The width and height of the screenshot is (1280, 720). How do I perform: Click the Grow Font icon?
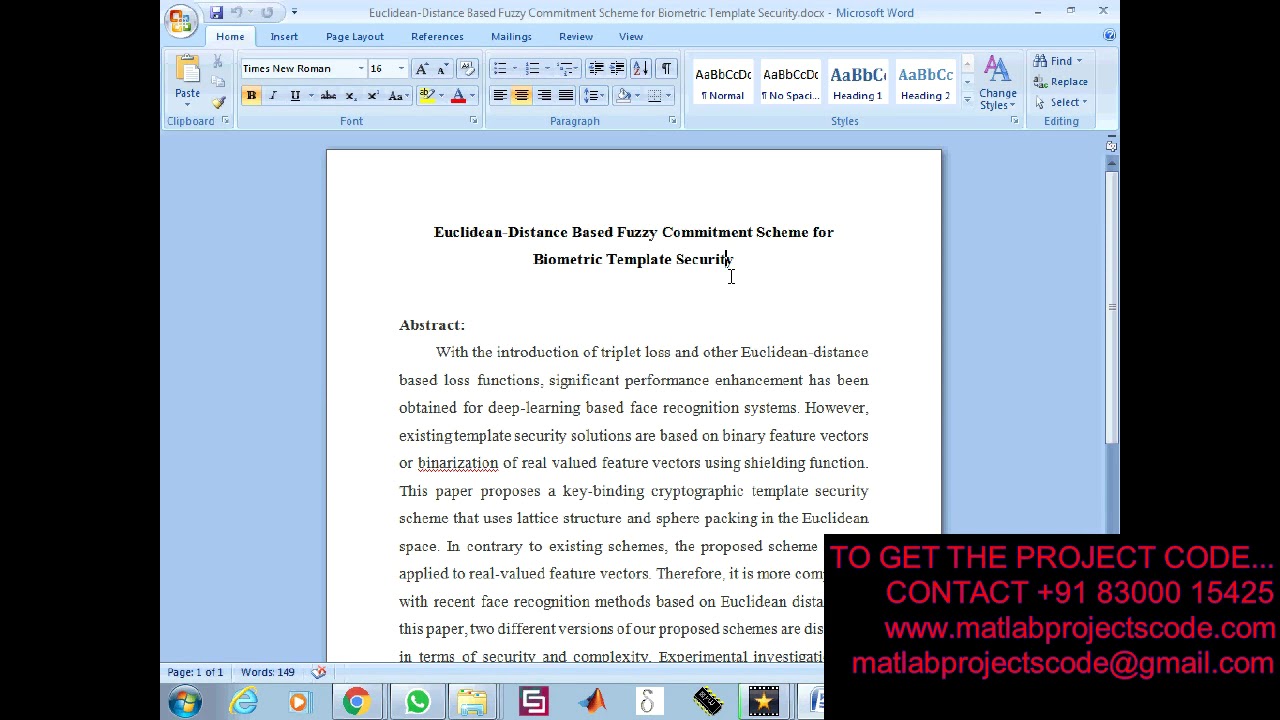click(421, 69)
